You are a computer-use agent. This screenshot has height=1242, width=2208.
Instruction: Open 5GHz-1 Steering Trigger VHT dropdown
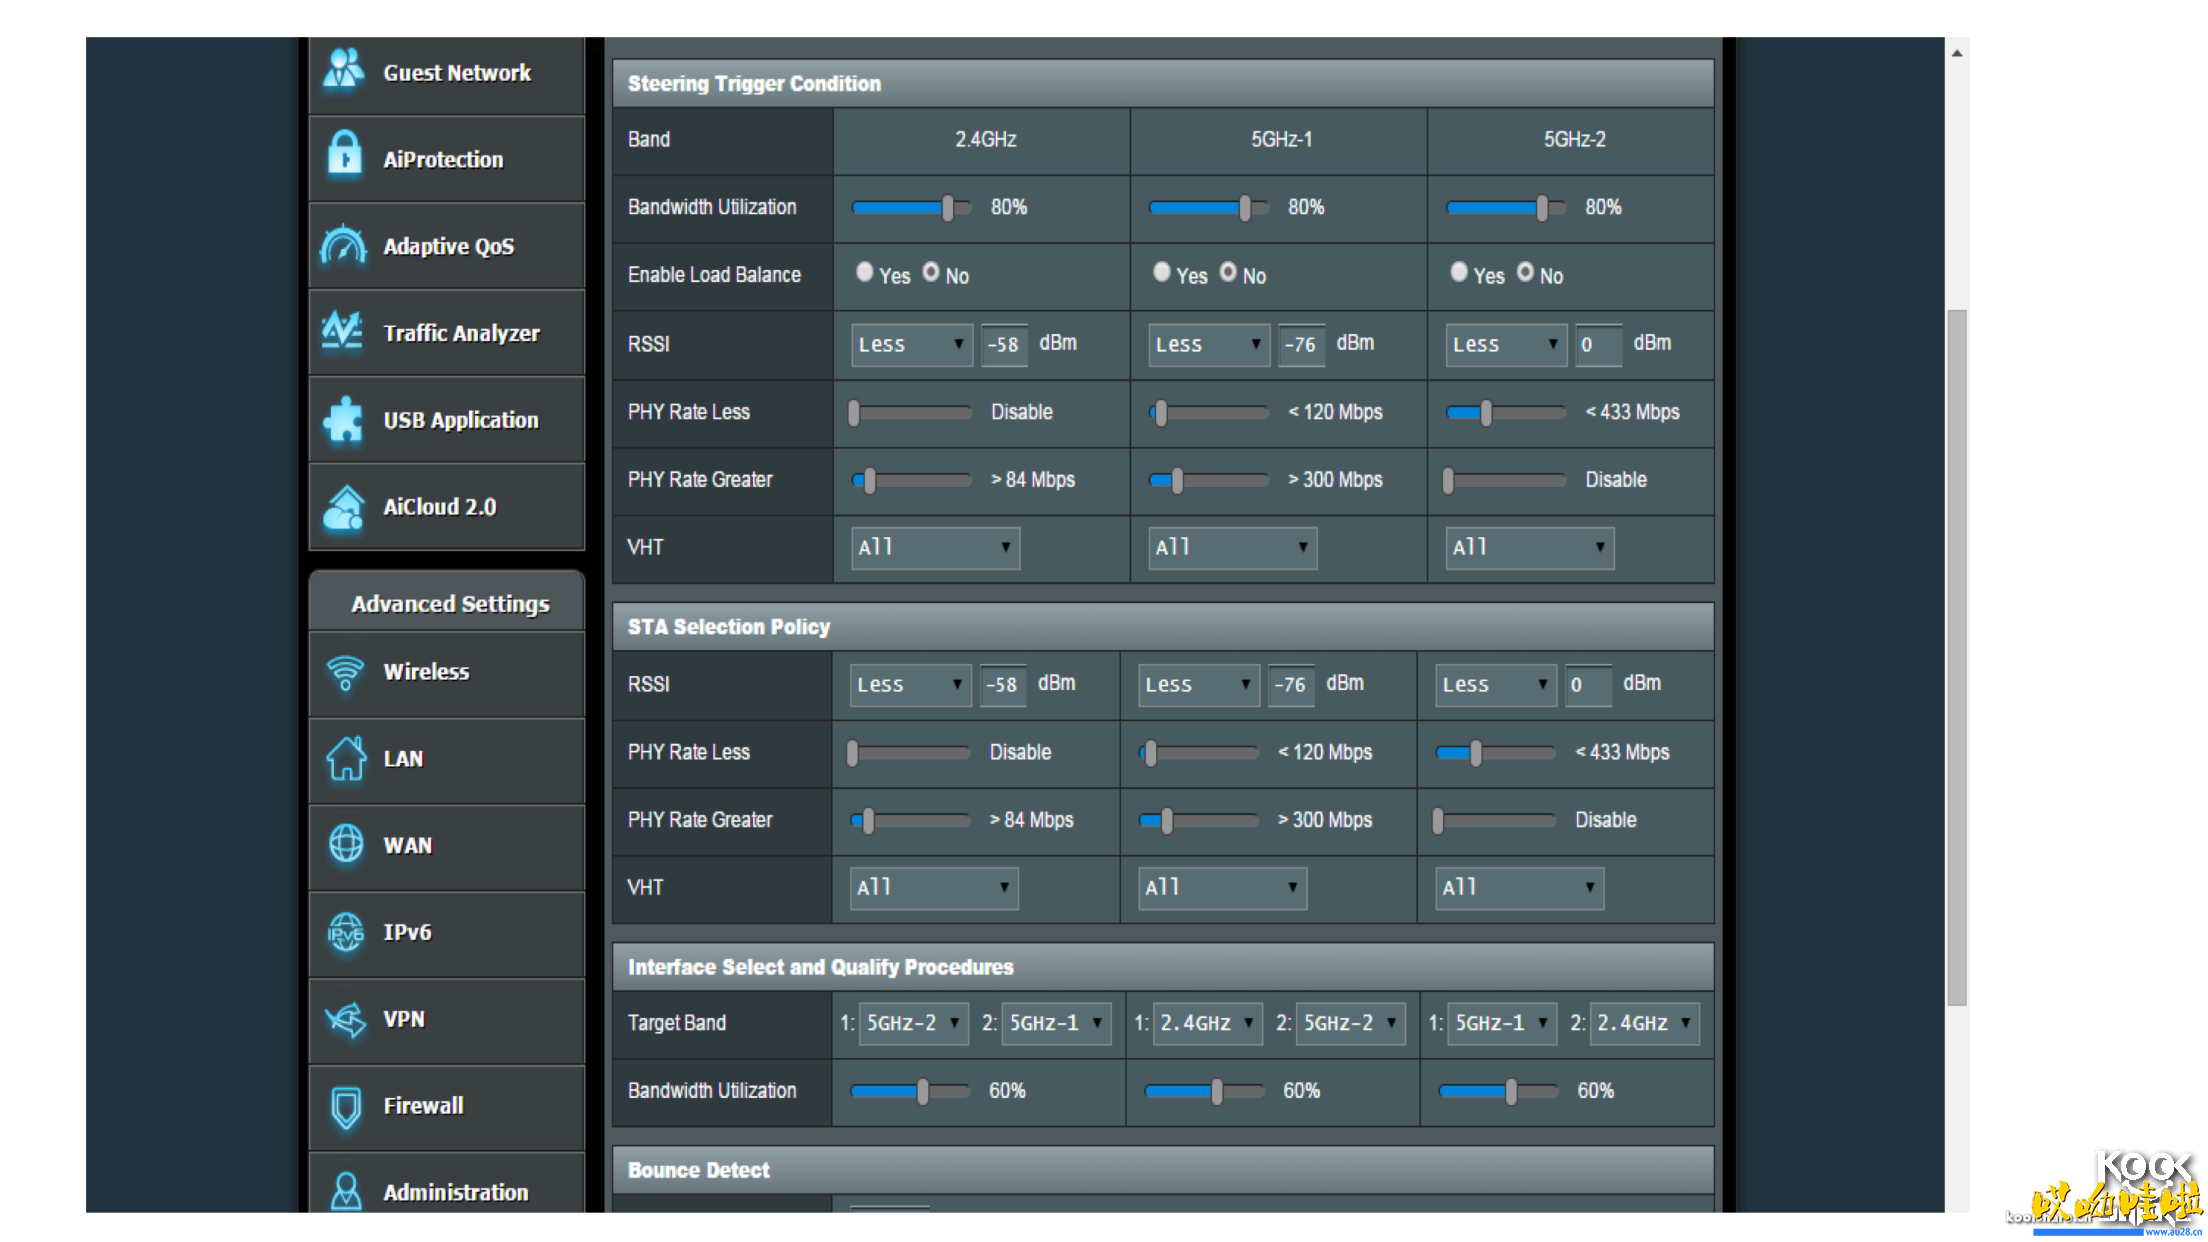coord(1232,548)
